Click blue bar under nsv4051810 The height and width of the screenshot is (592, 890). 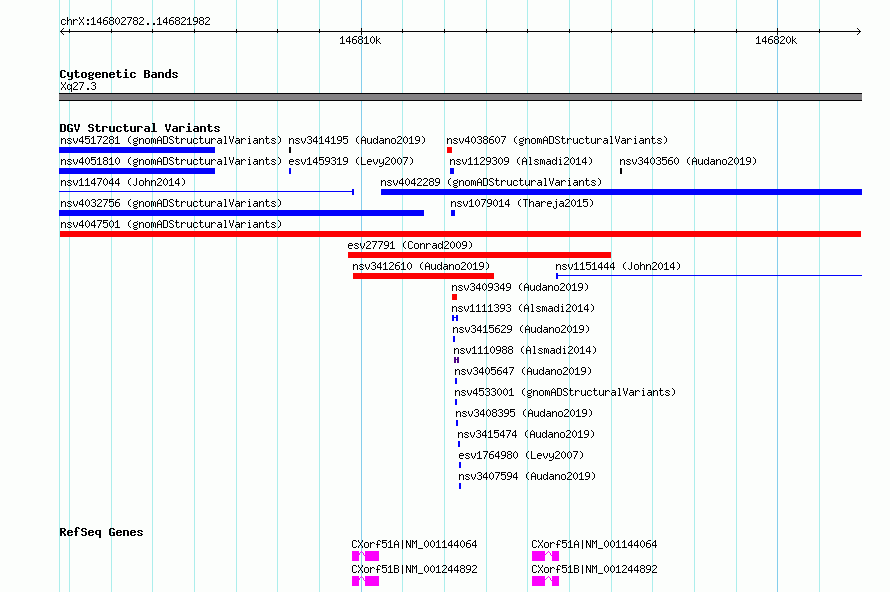[x=137, y=171]
